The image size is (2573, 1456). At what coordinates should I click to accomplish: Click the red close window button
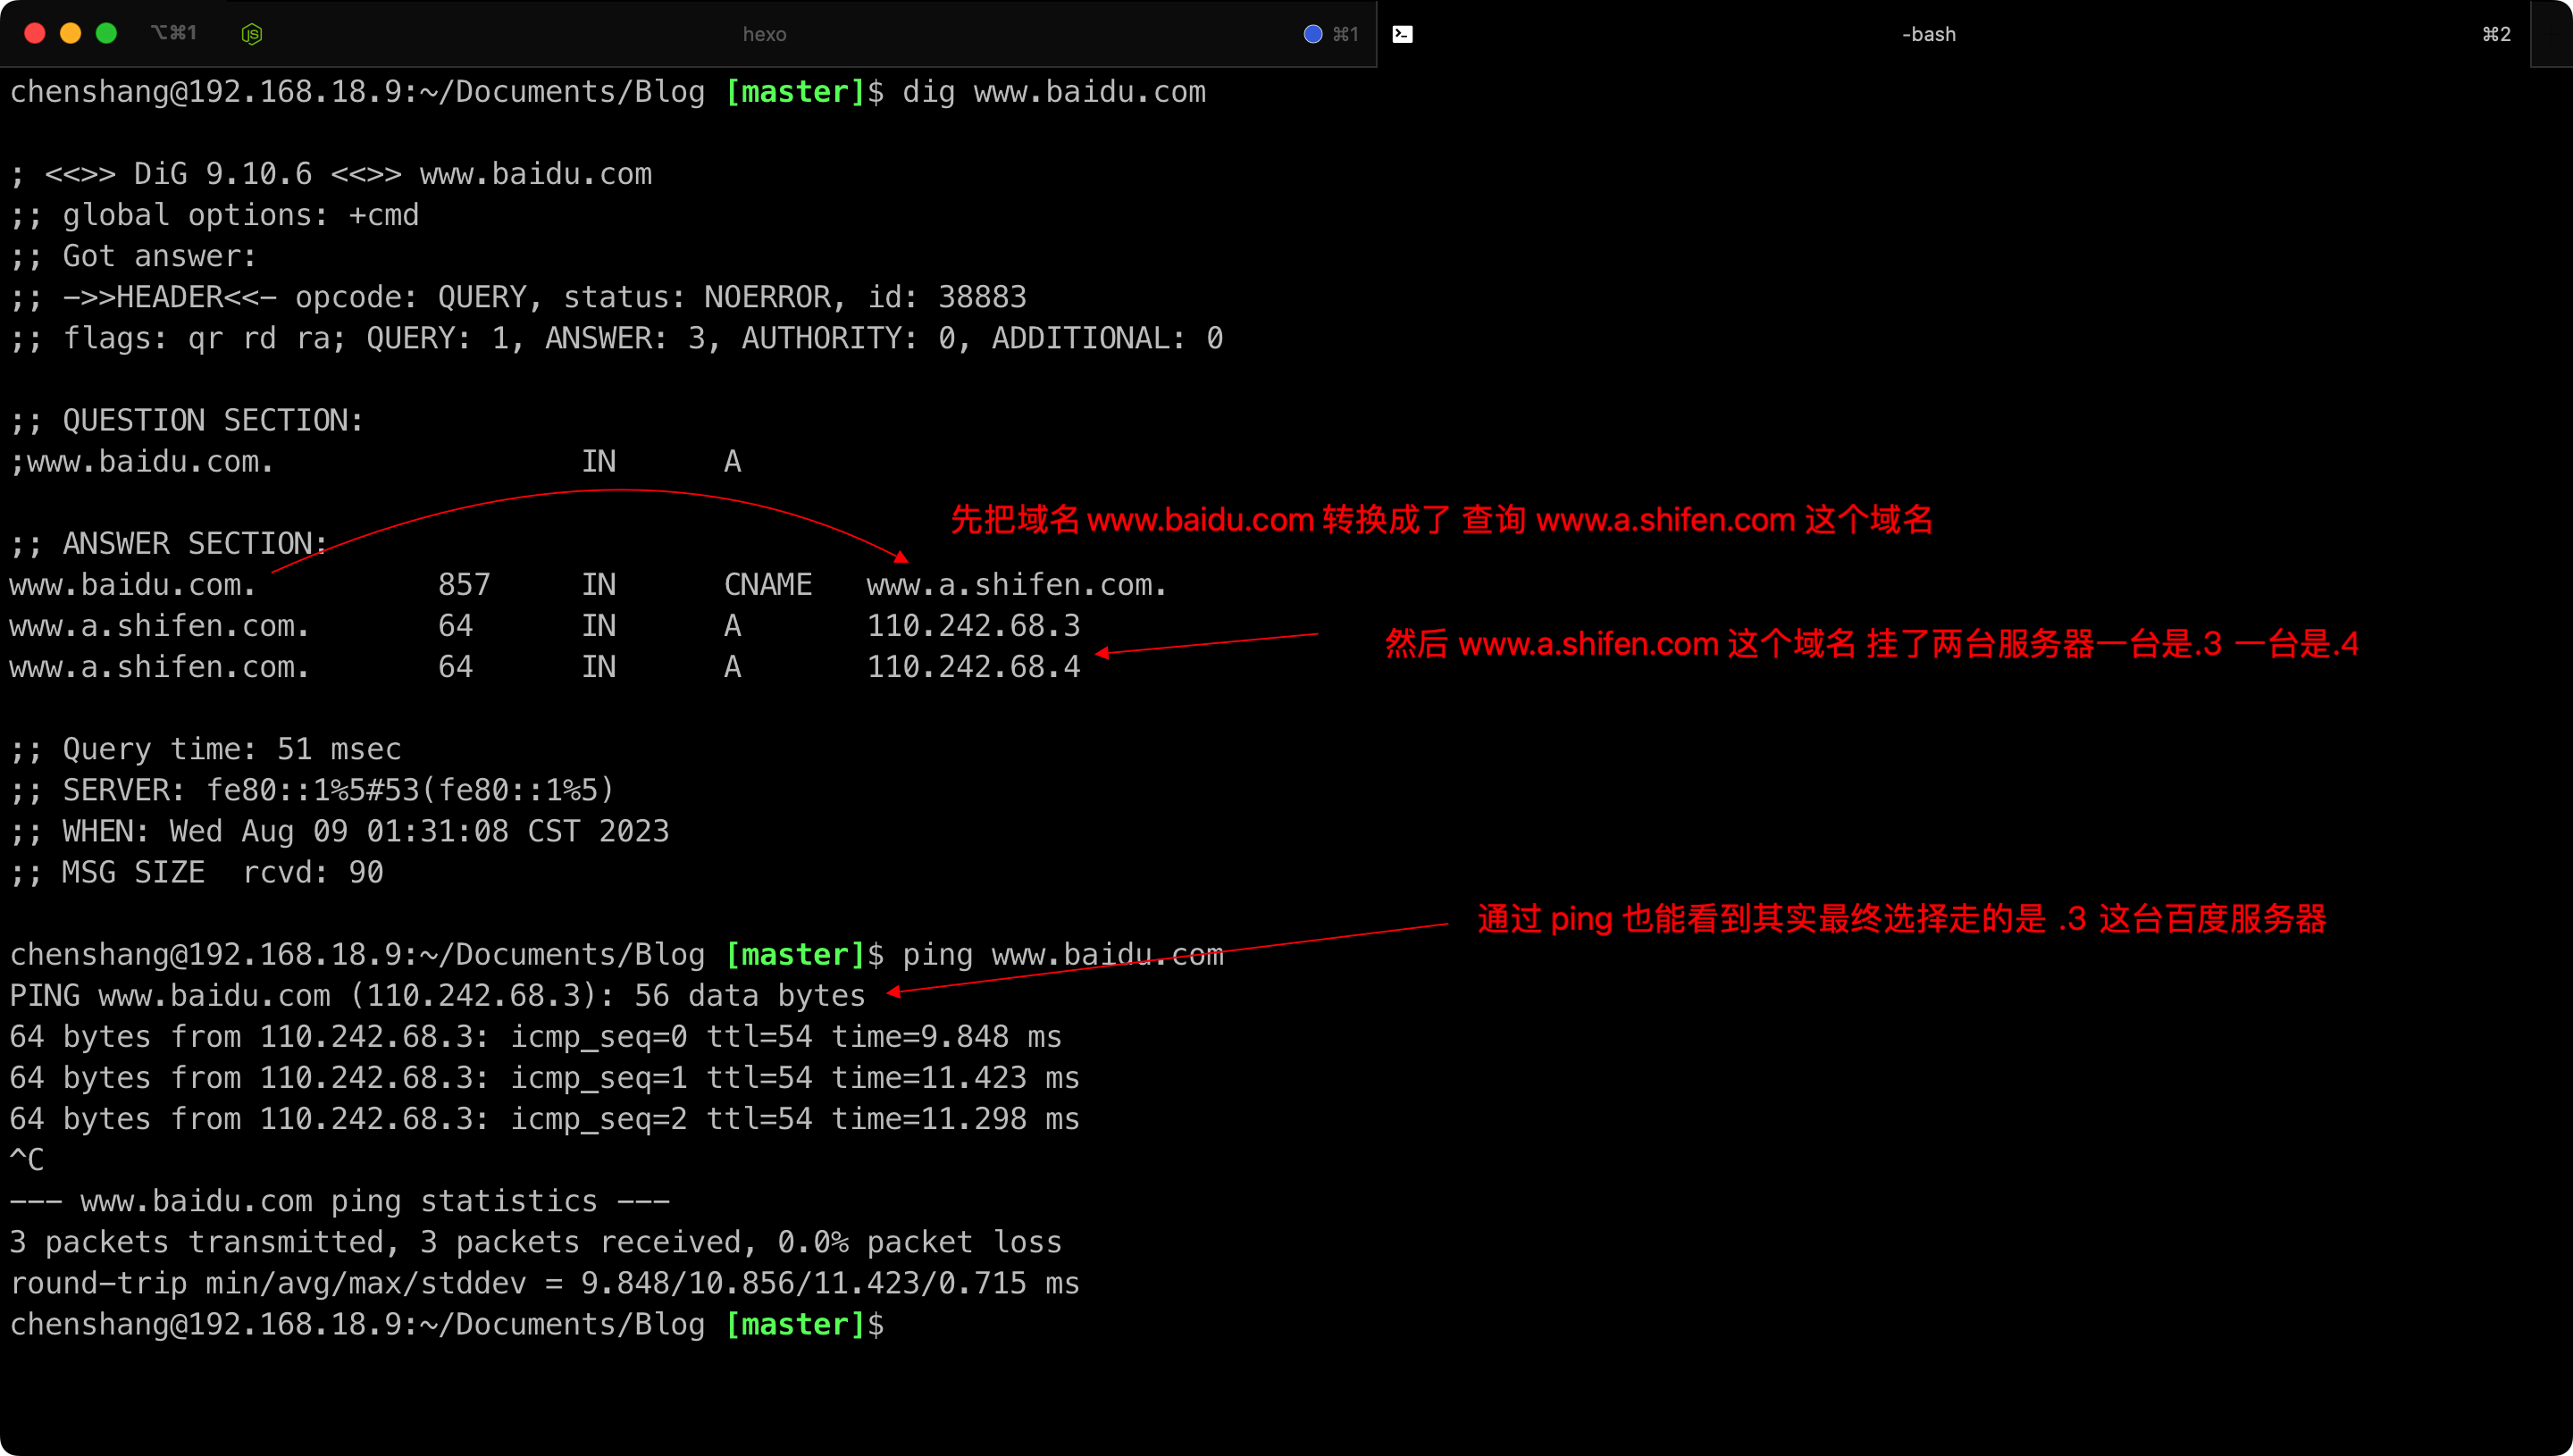coord(35,34)
